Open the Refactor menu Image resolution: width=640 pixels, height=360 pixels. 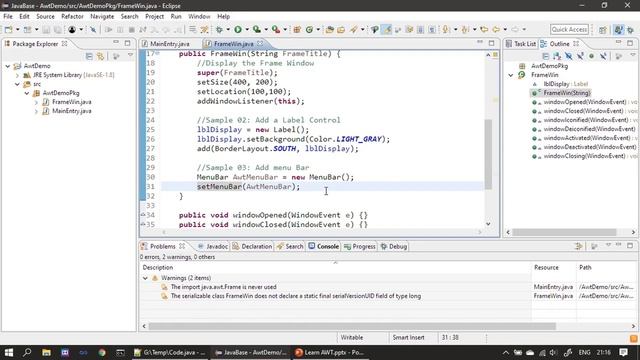coord(72,16)
